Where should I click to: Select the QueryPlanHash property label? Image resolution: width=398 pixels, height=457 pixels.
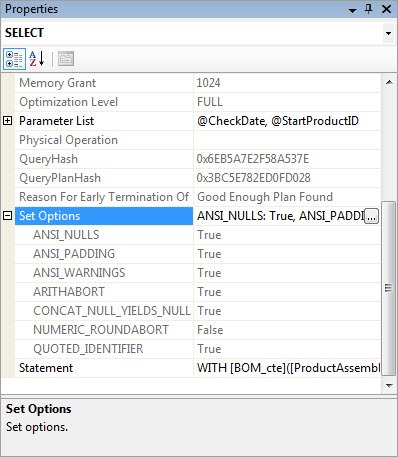tap(60, 178)
